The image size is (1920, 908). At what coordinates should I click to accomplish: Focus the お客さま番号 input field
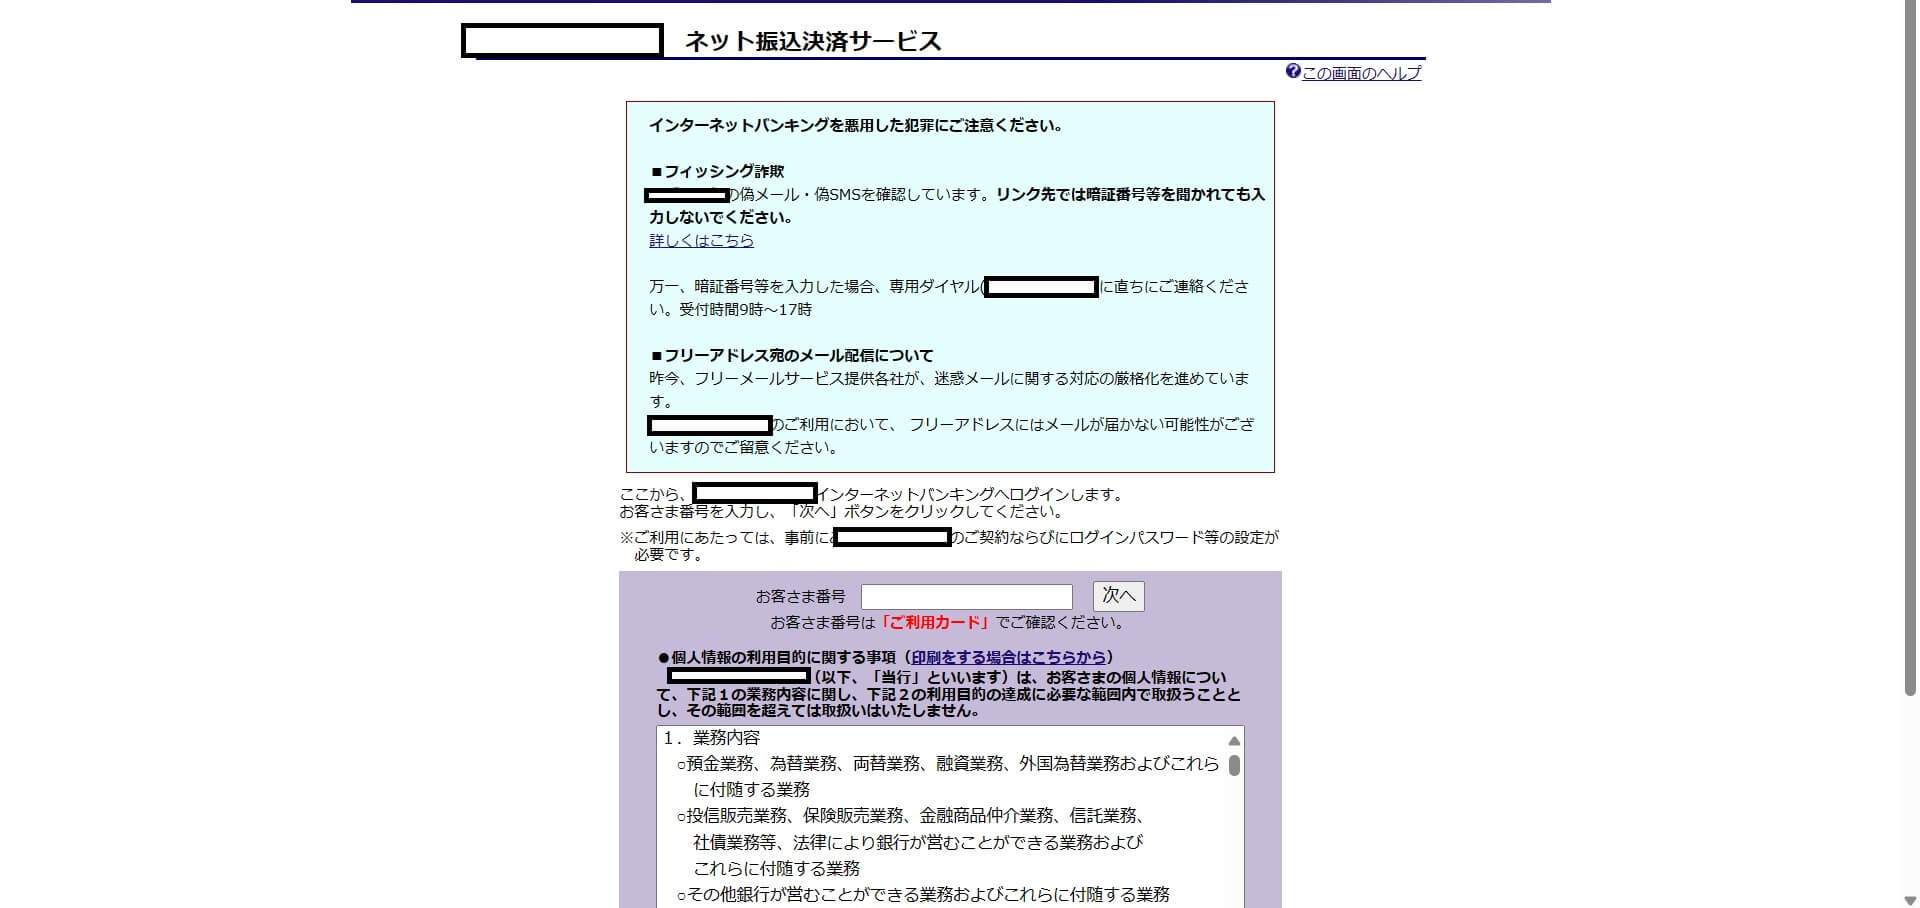coord(966,597)
